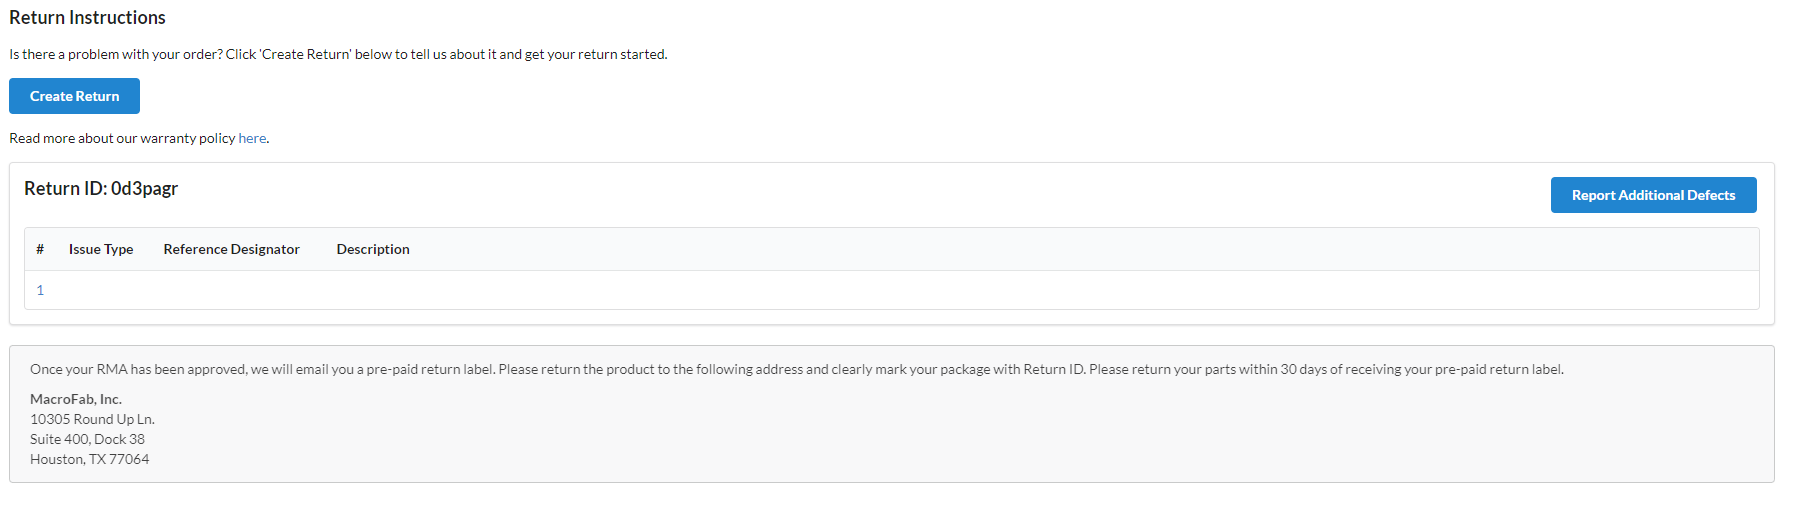The width and height of the screenshot is (1795, 510).
Task: Click the Suite 400, Dock 38 line
Action: (x=87, y=439)
